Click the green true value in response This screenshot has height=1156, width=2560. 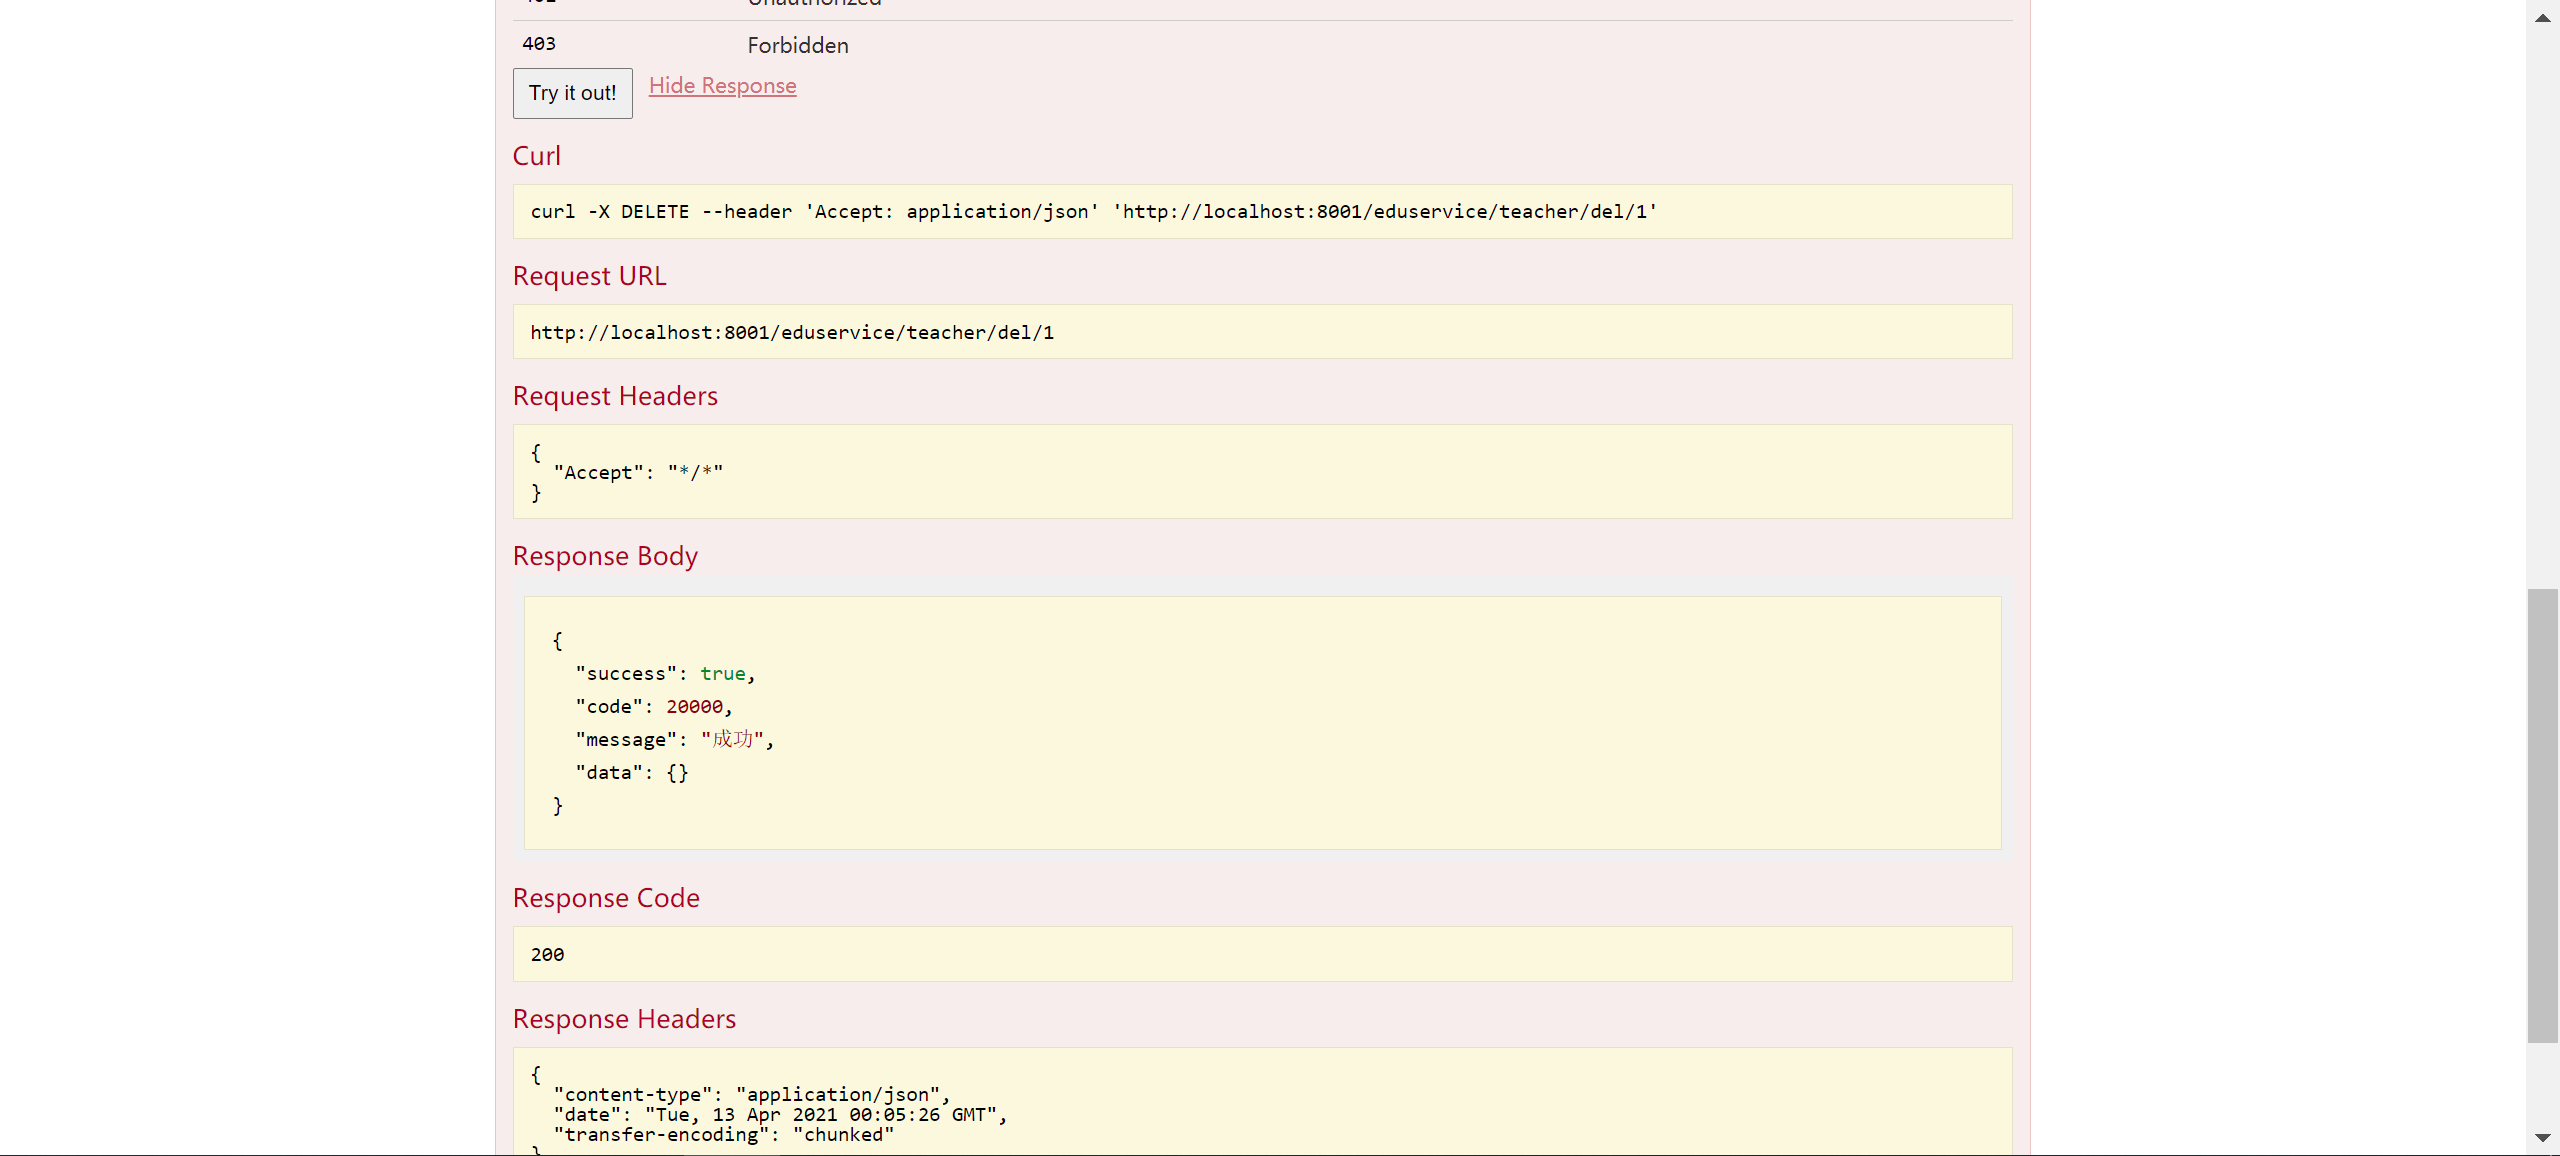(722, 674)
